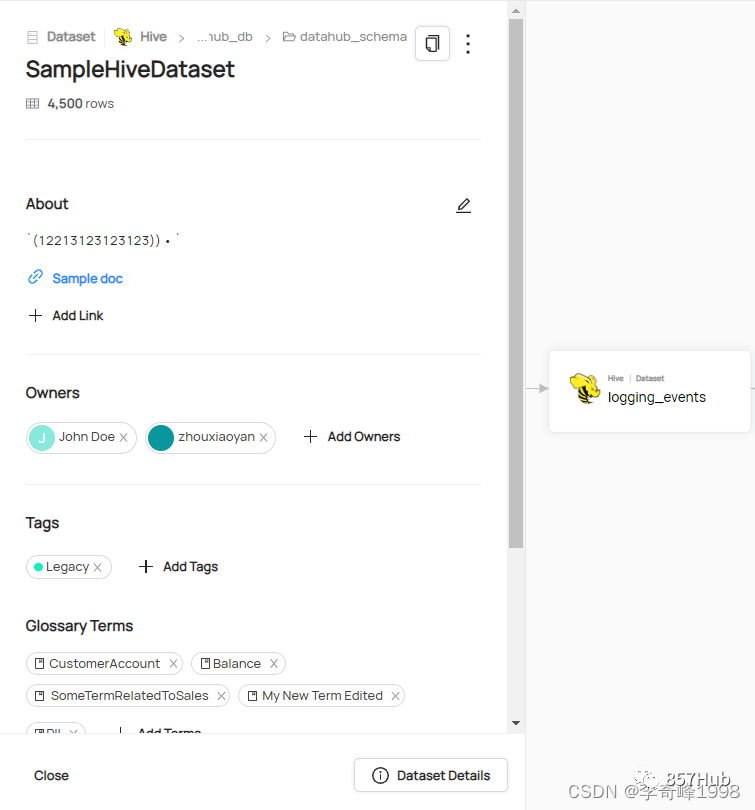Viewport: 755px width, 810px height.
Task: Remove owner zhouxiaoyan
Action: (x=264, y=438)
